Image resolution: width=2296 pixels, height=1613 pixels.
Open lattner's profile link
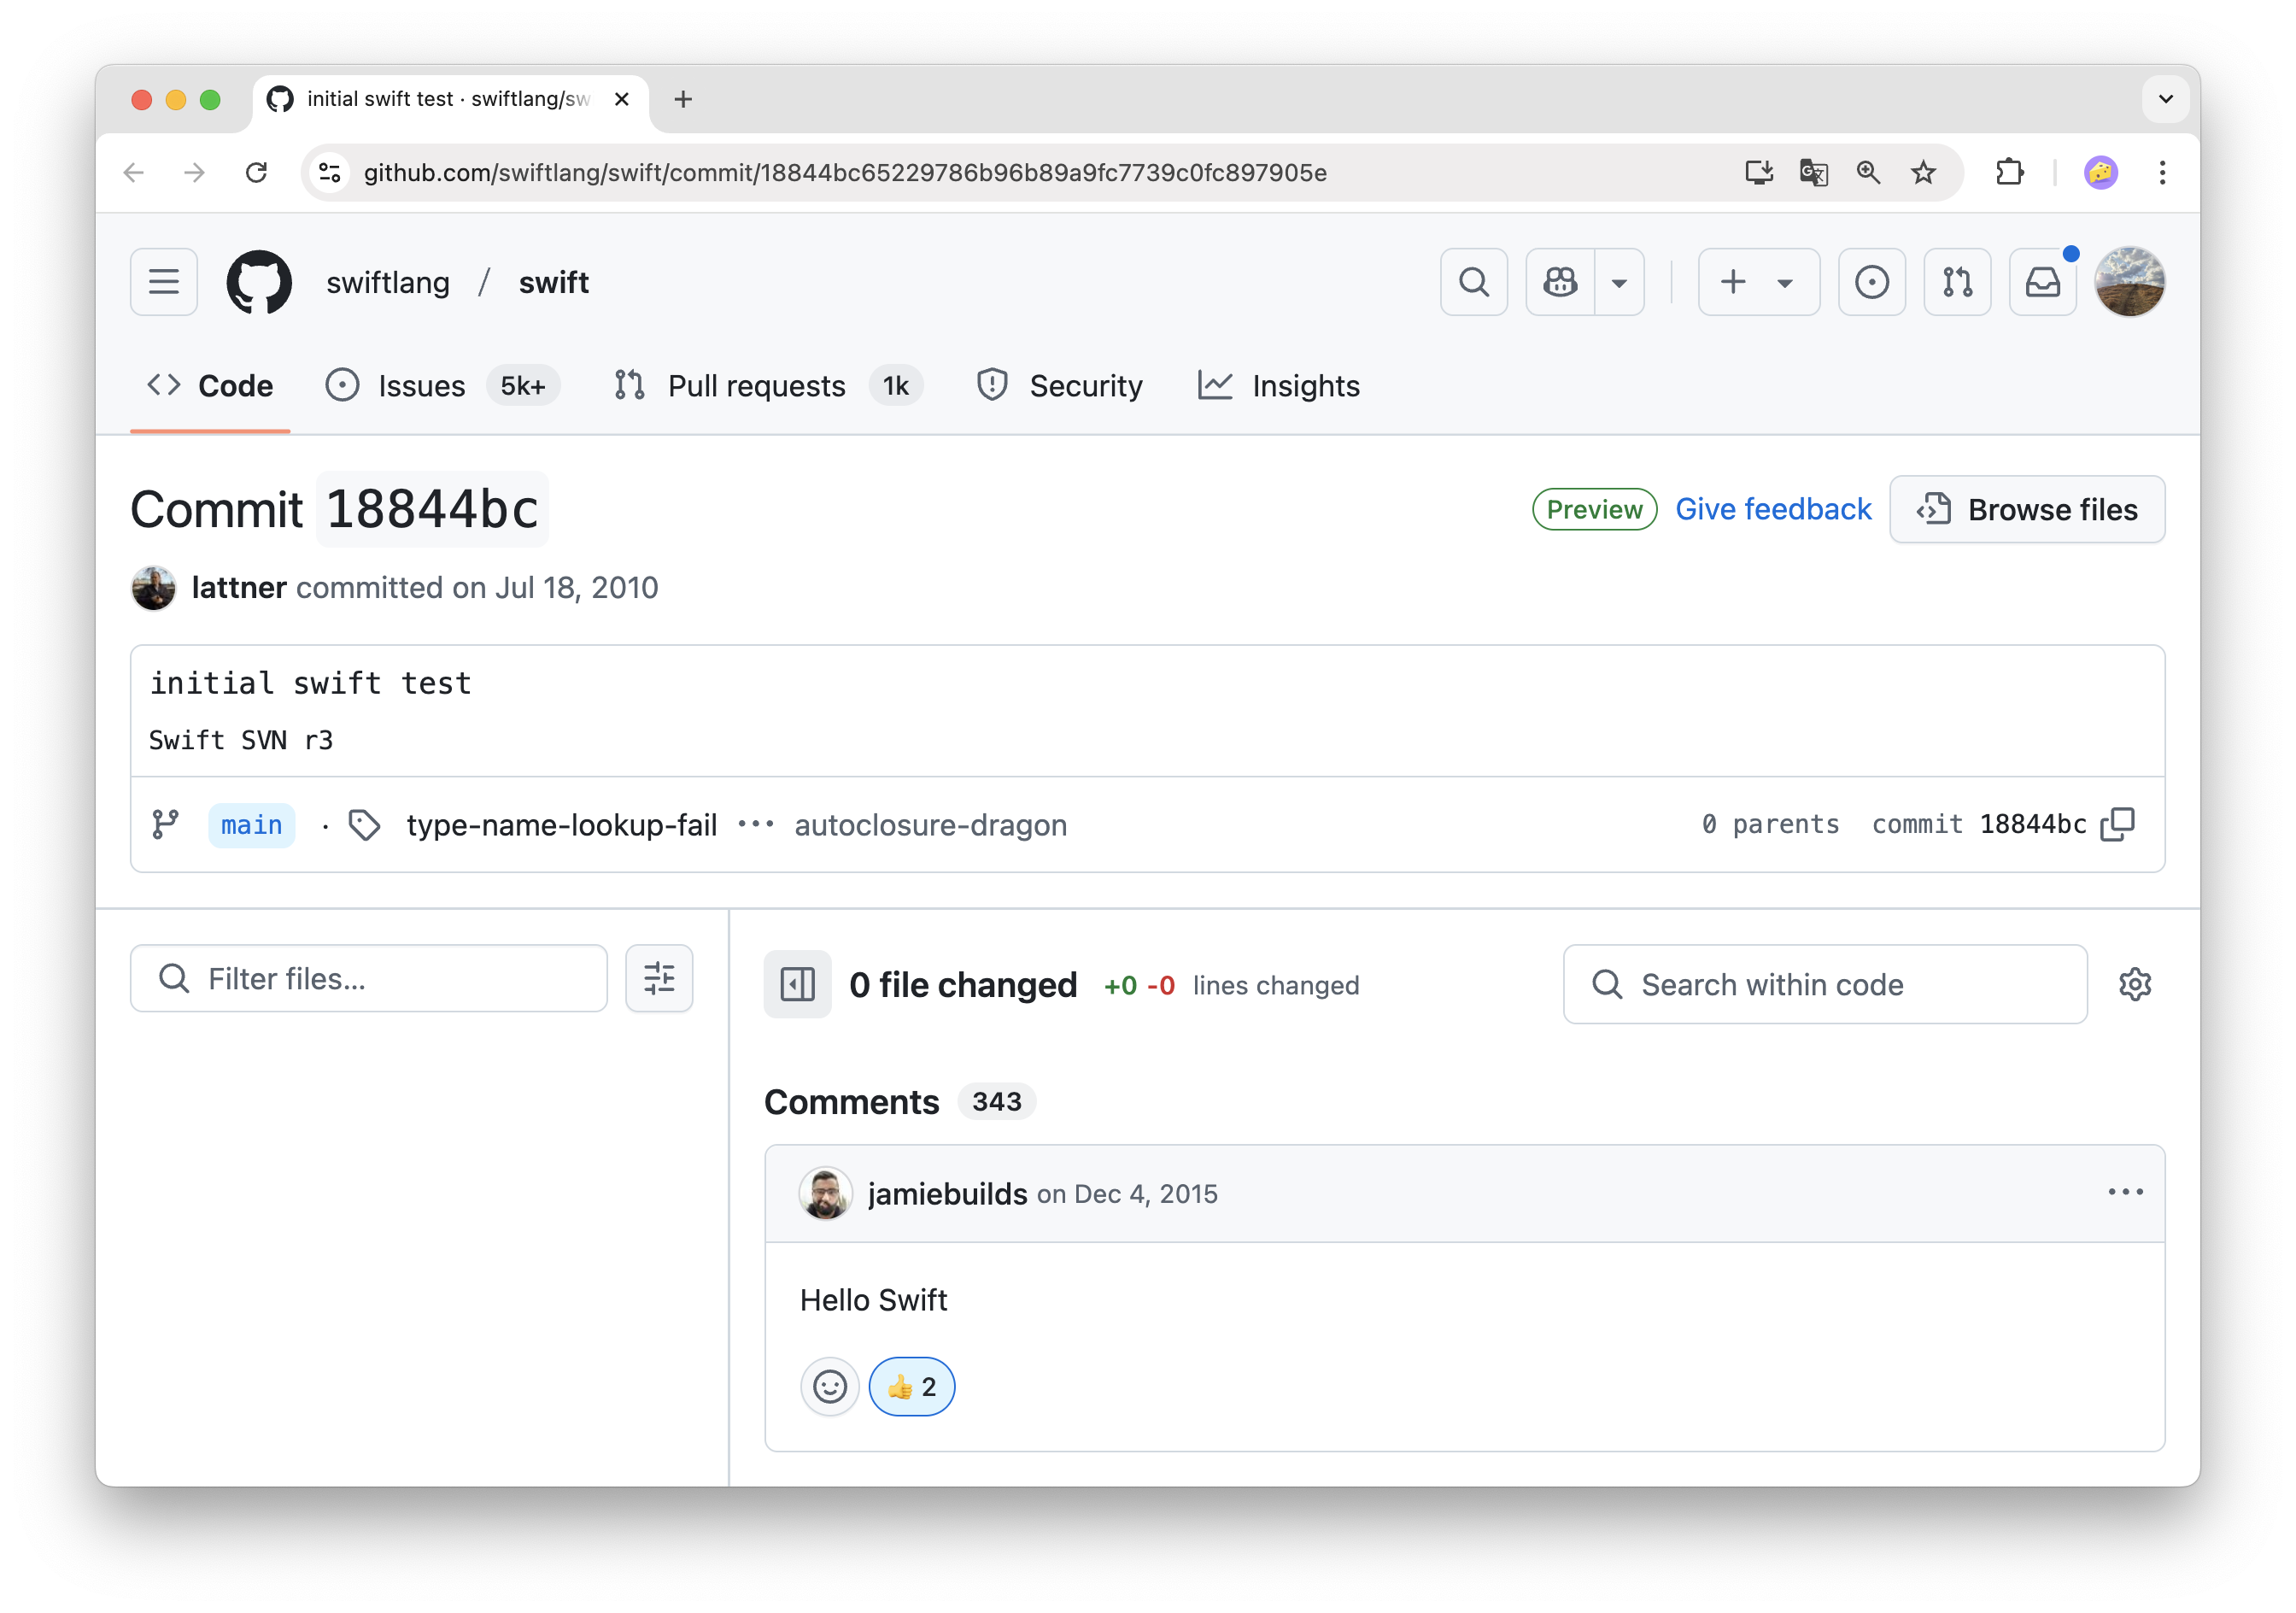(239, 587)
